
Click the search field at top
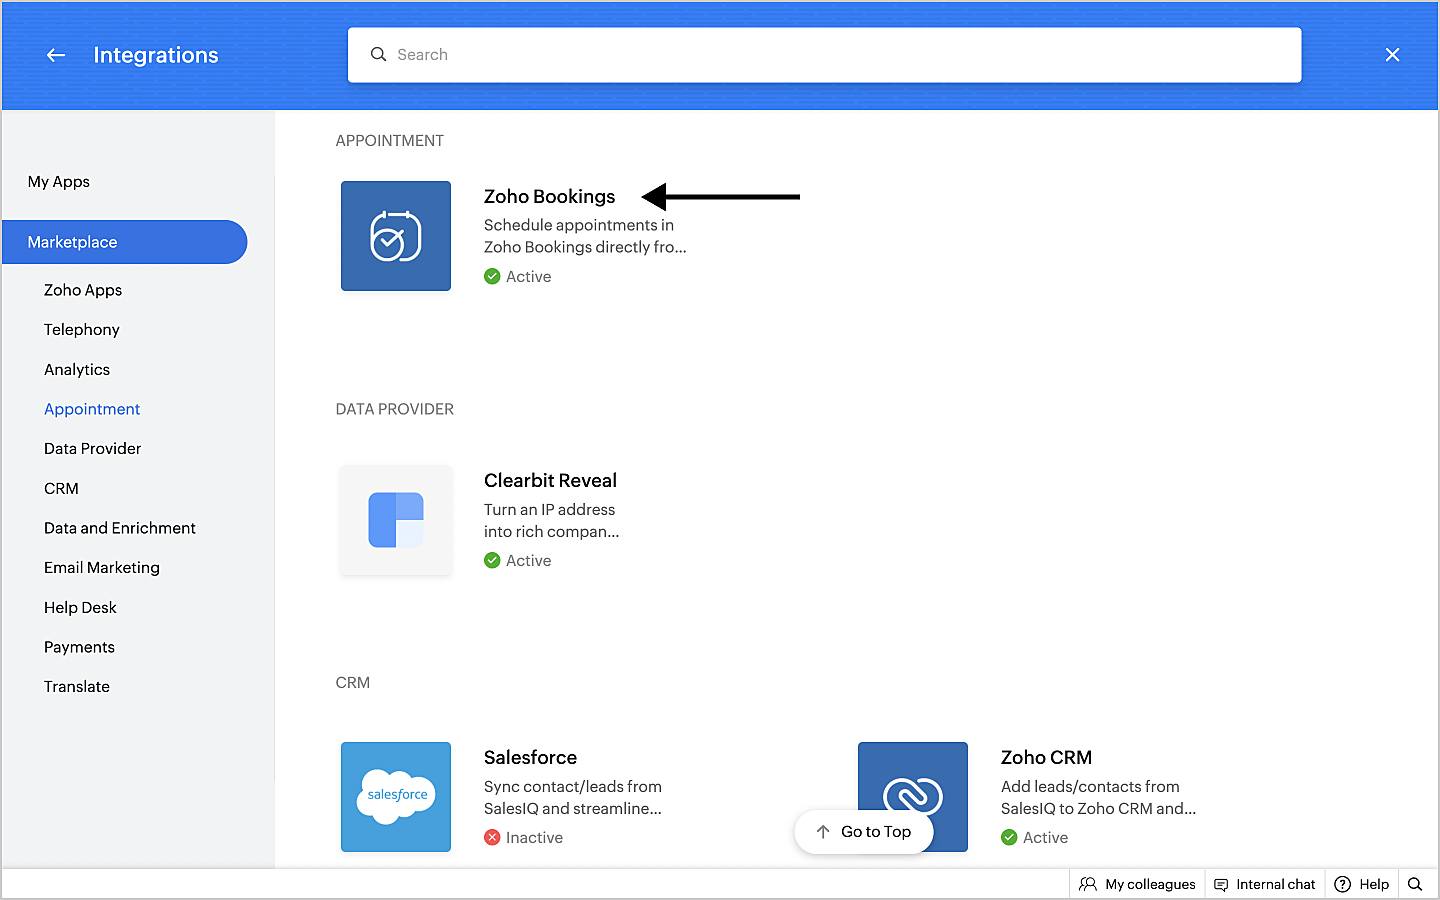coord(824,55)
